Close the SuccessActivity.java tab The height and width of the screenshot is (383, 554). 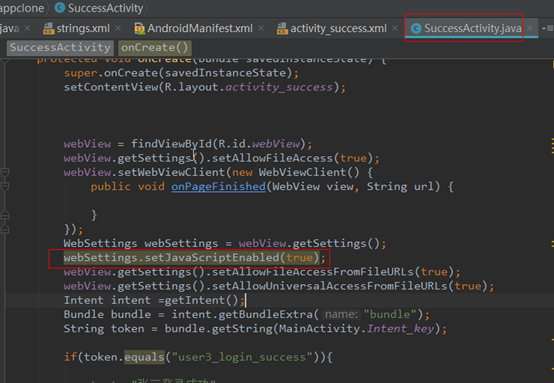[530, 28]
